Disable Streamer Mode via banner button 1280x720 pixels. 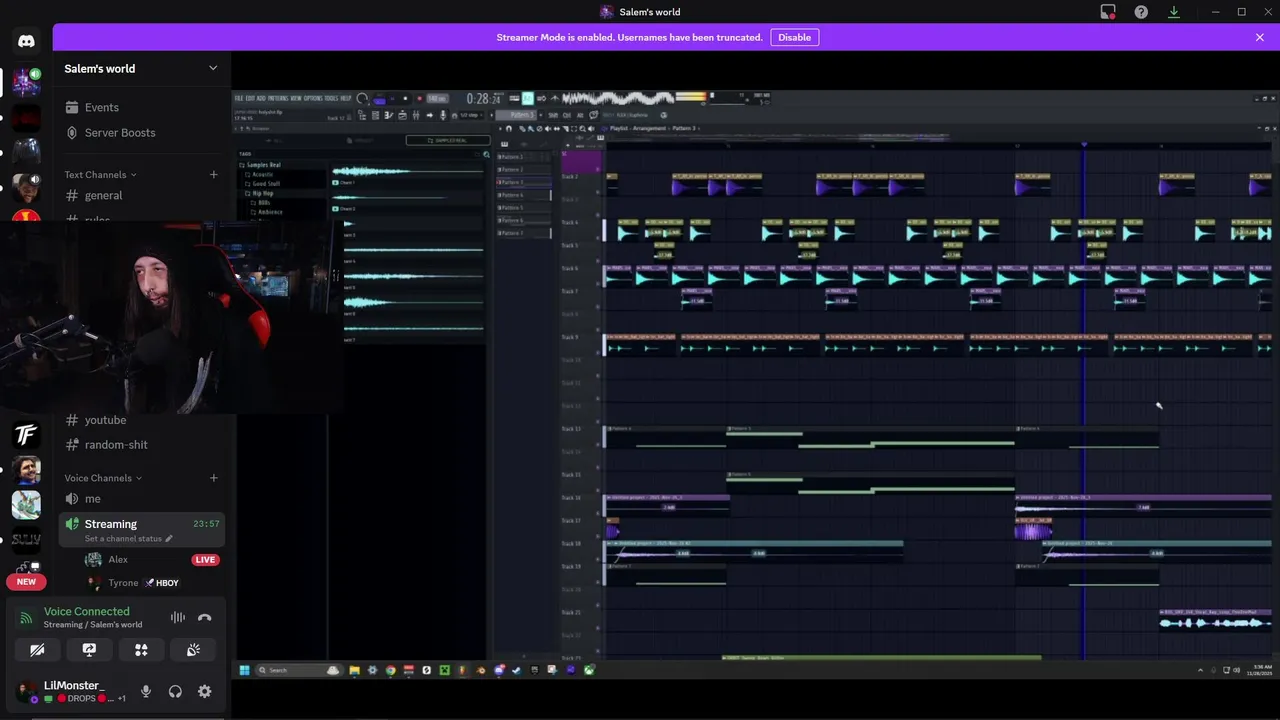coord(795,37)
